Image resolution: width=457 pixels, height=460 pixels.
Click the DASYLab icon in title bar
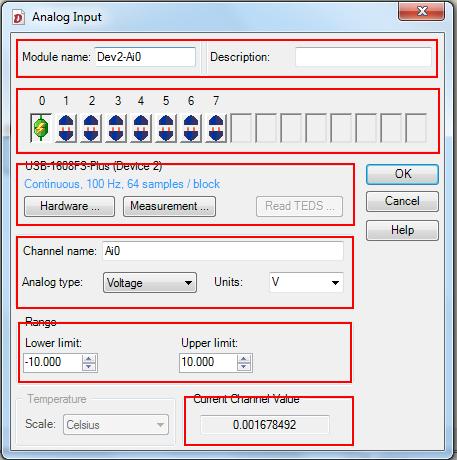[19, 17]
